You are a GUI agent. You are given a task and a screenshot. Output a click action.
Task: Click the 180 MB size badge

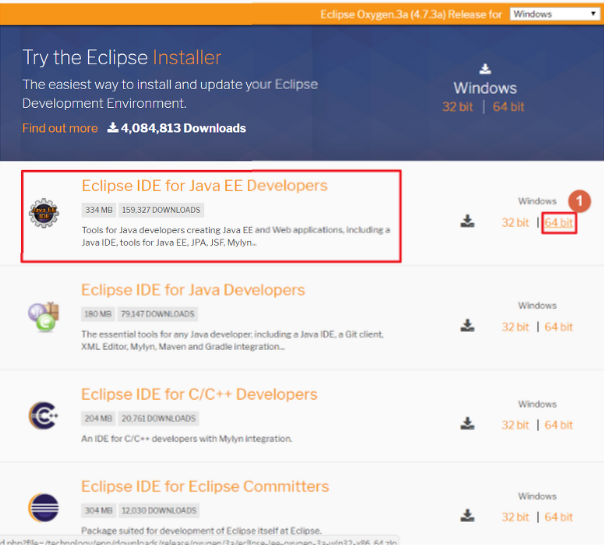coord(98,314)
